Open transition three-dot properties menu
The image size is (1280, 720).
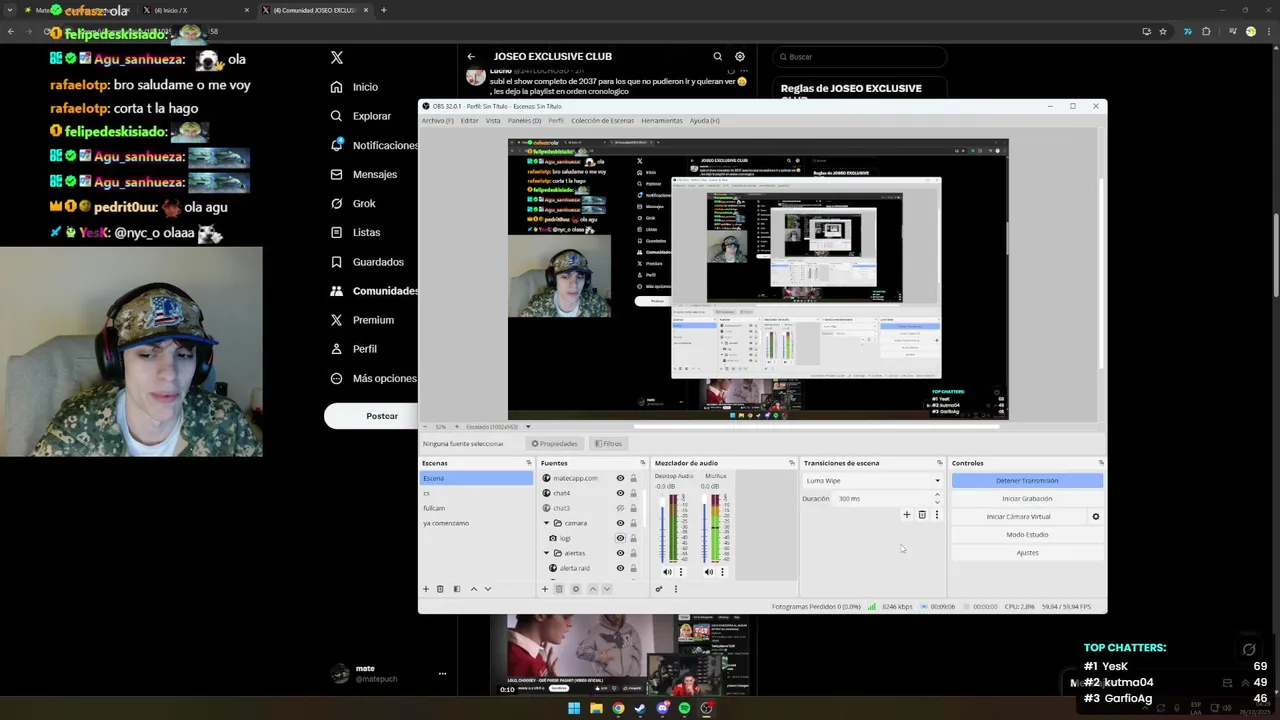click(x=937, y=515)
